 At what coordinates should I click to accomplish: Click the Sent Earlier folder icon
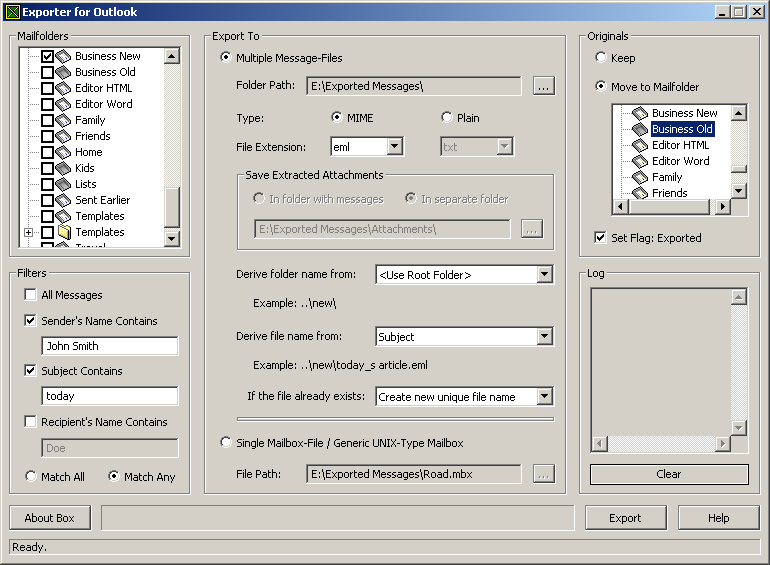coord(63,200)
